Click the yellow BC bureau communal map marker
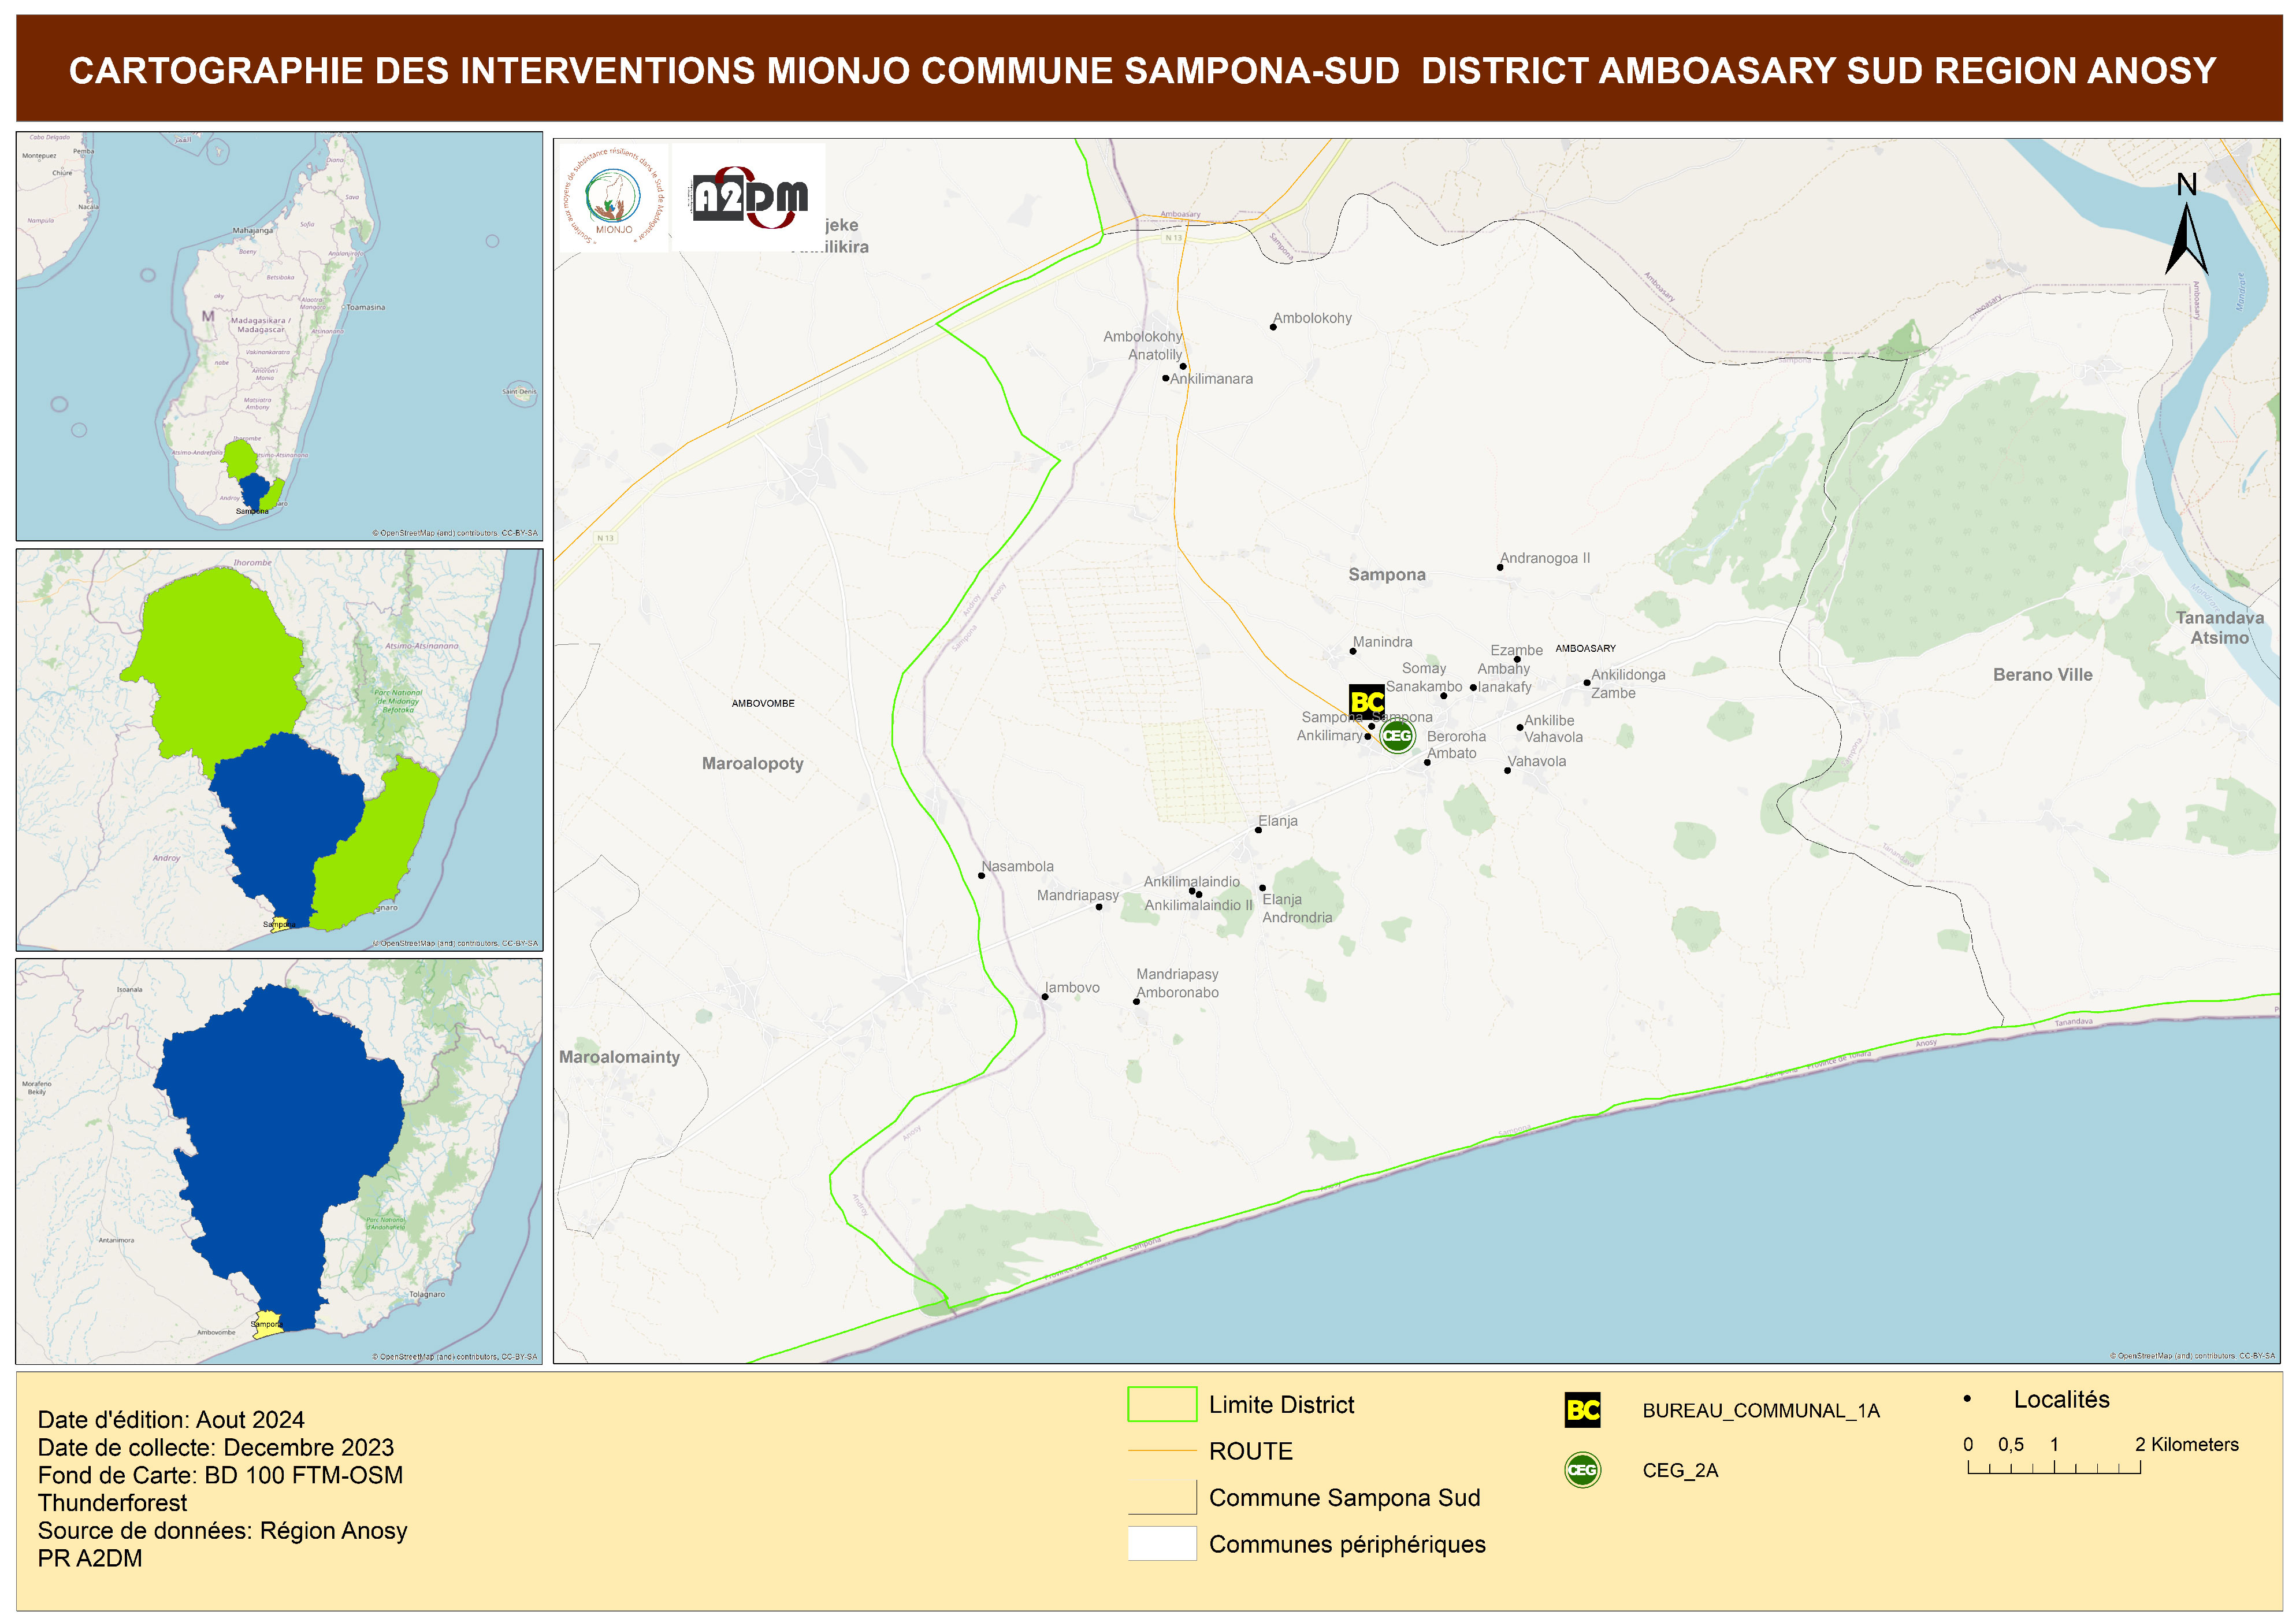The height and width of the screenshot is (1622, 2296). 1366,701
